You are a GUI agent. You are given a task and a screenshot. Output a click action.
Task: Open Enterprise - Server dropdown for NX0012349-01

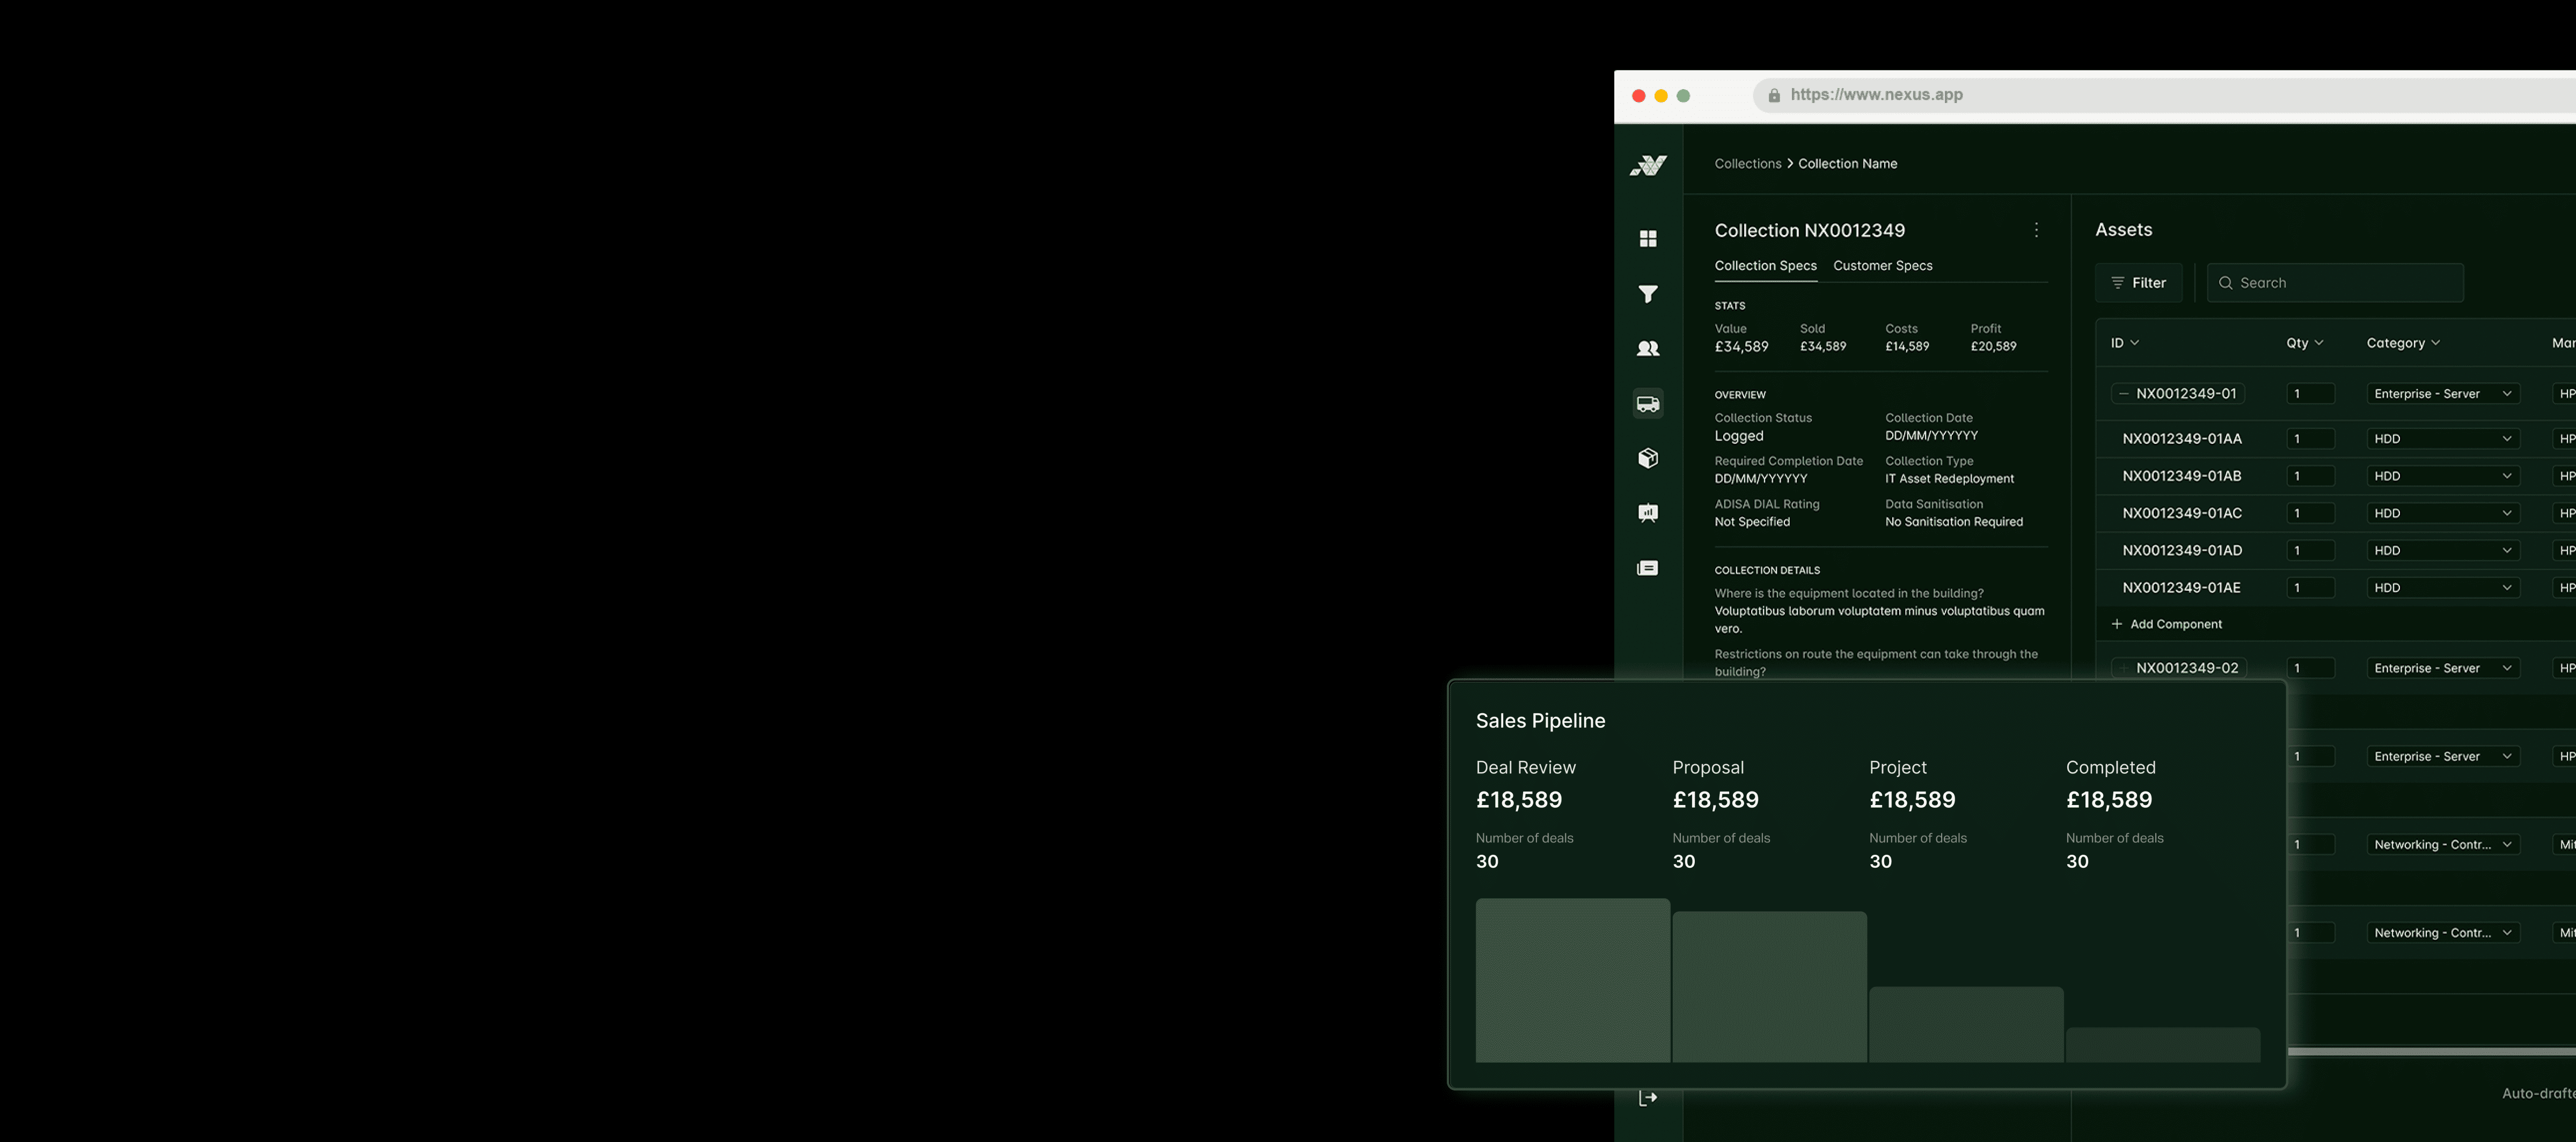click(2442, 394)
